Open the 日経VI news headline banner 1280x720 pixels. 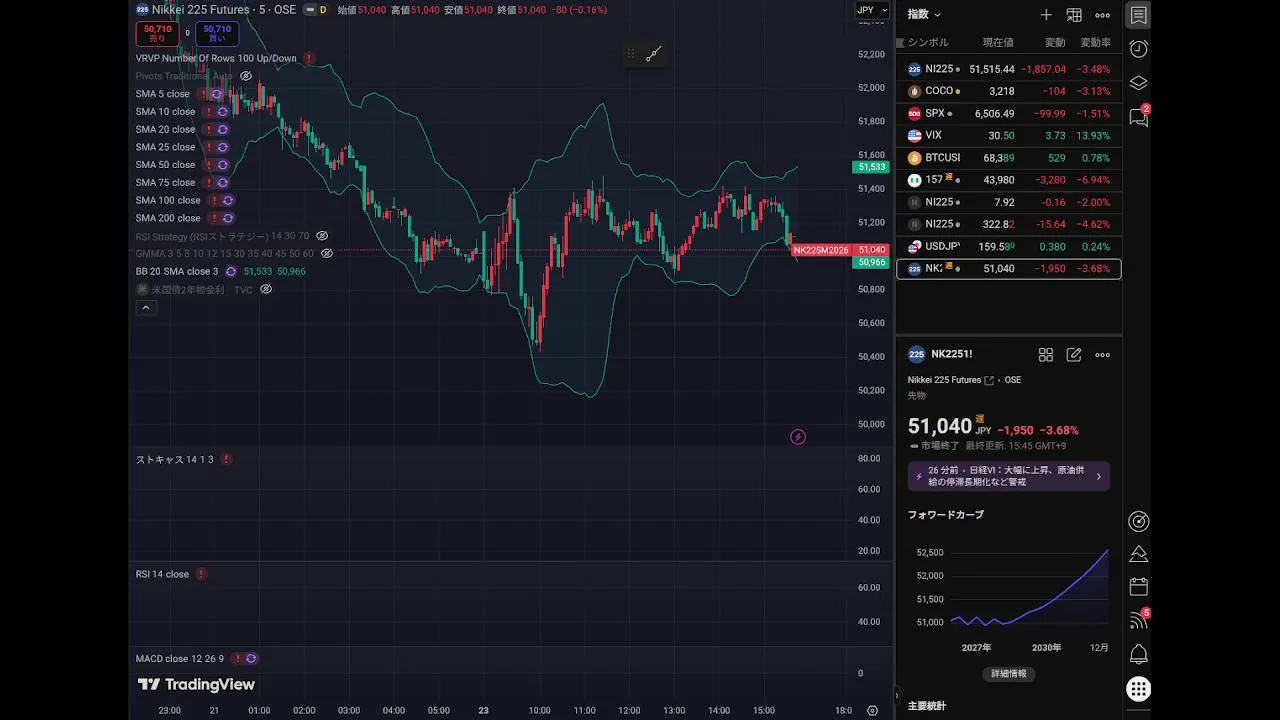(x=1008, y=476)
